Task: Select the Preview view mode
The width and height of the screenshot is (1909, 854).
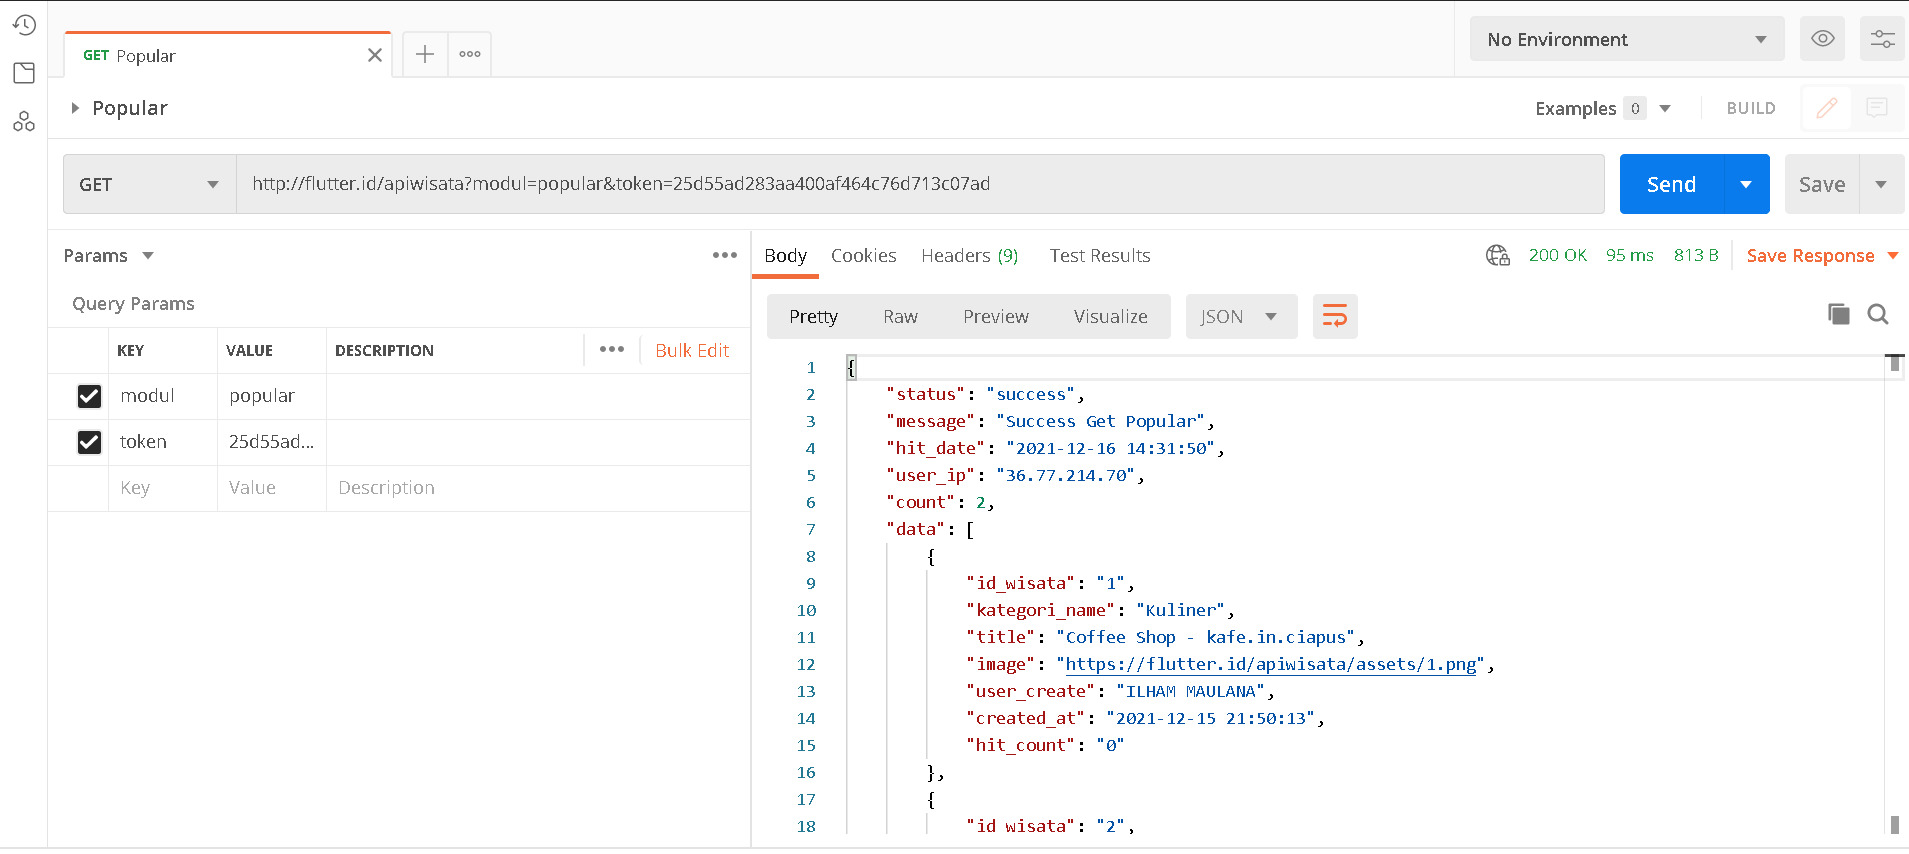Action: (995, 316)
